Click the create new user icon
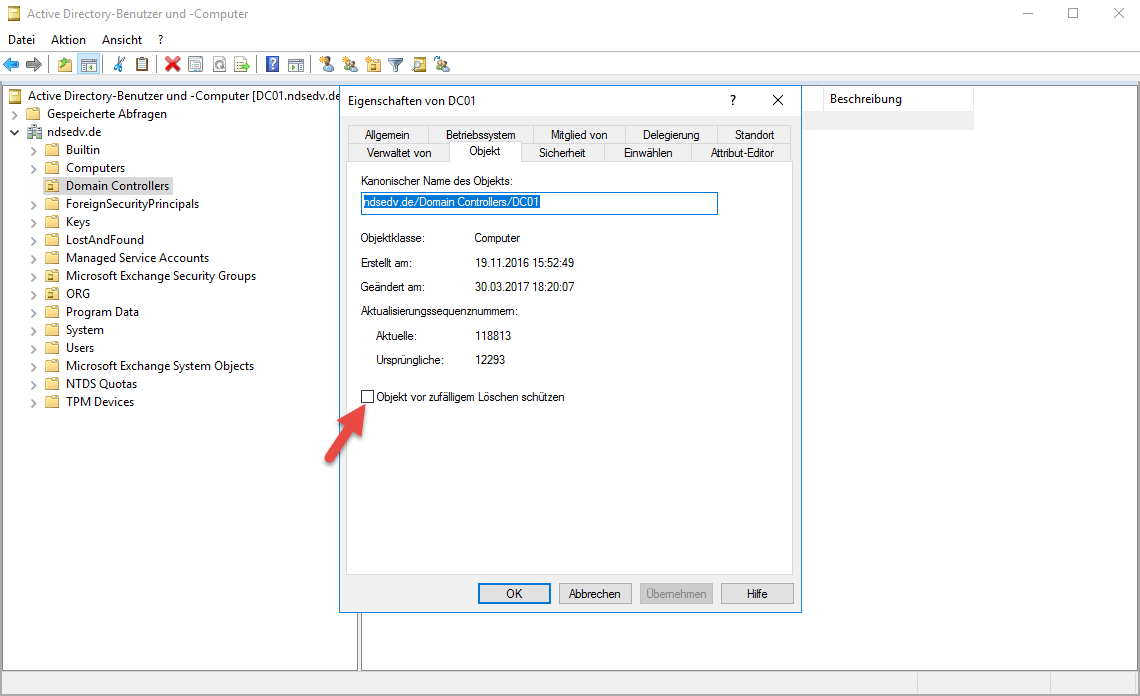 click(x=326, y=65)
